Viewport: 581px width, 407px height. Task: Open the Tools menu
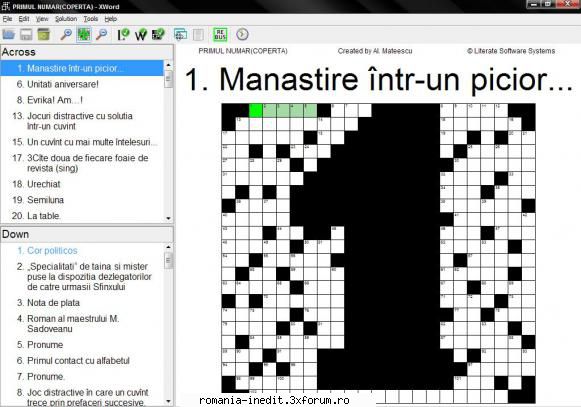(x=91, y=19)
